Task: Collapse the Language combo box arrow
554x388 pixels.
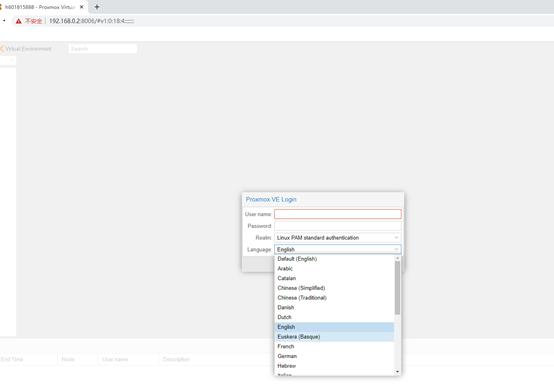Action: 396,249
